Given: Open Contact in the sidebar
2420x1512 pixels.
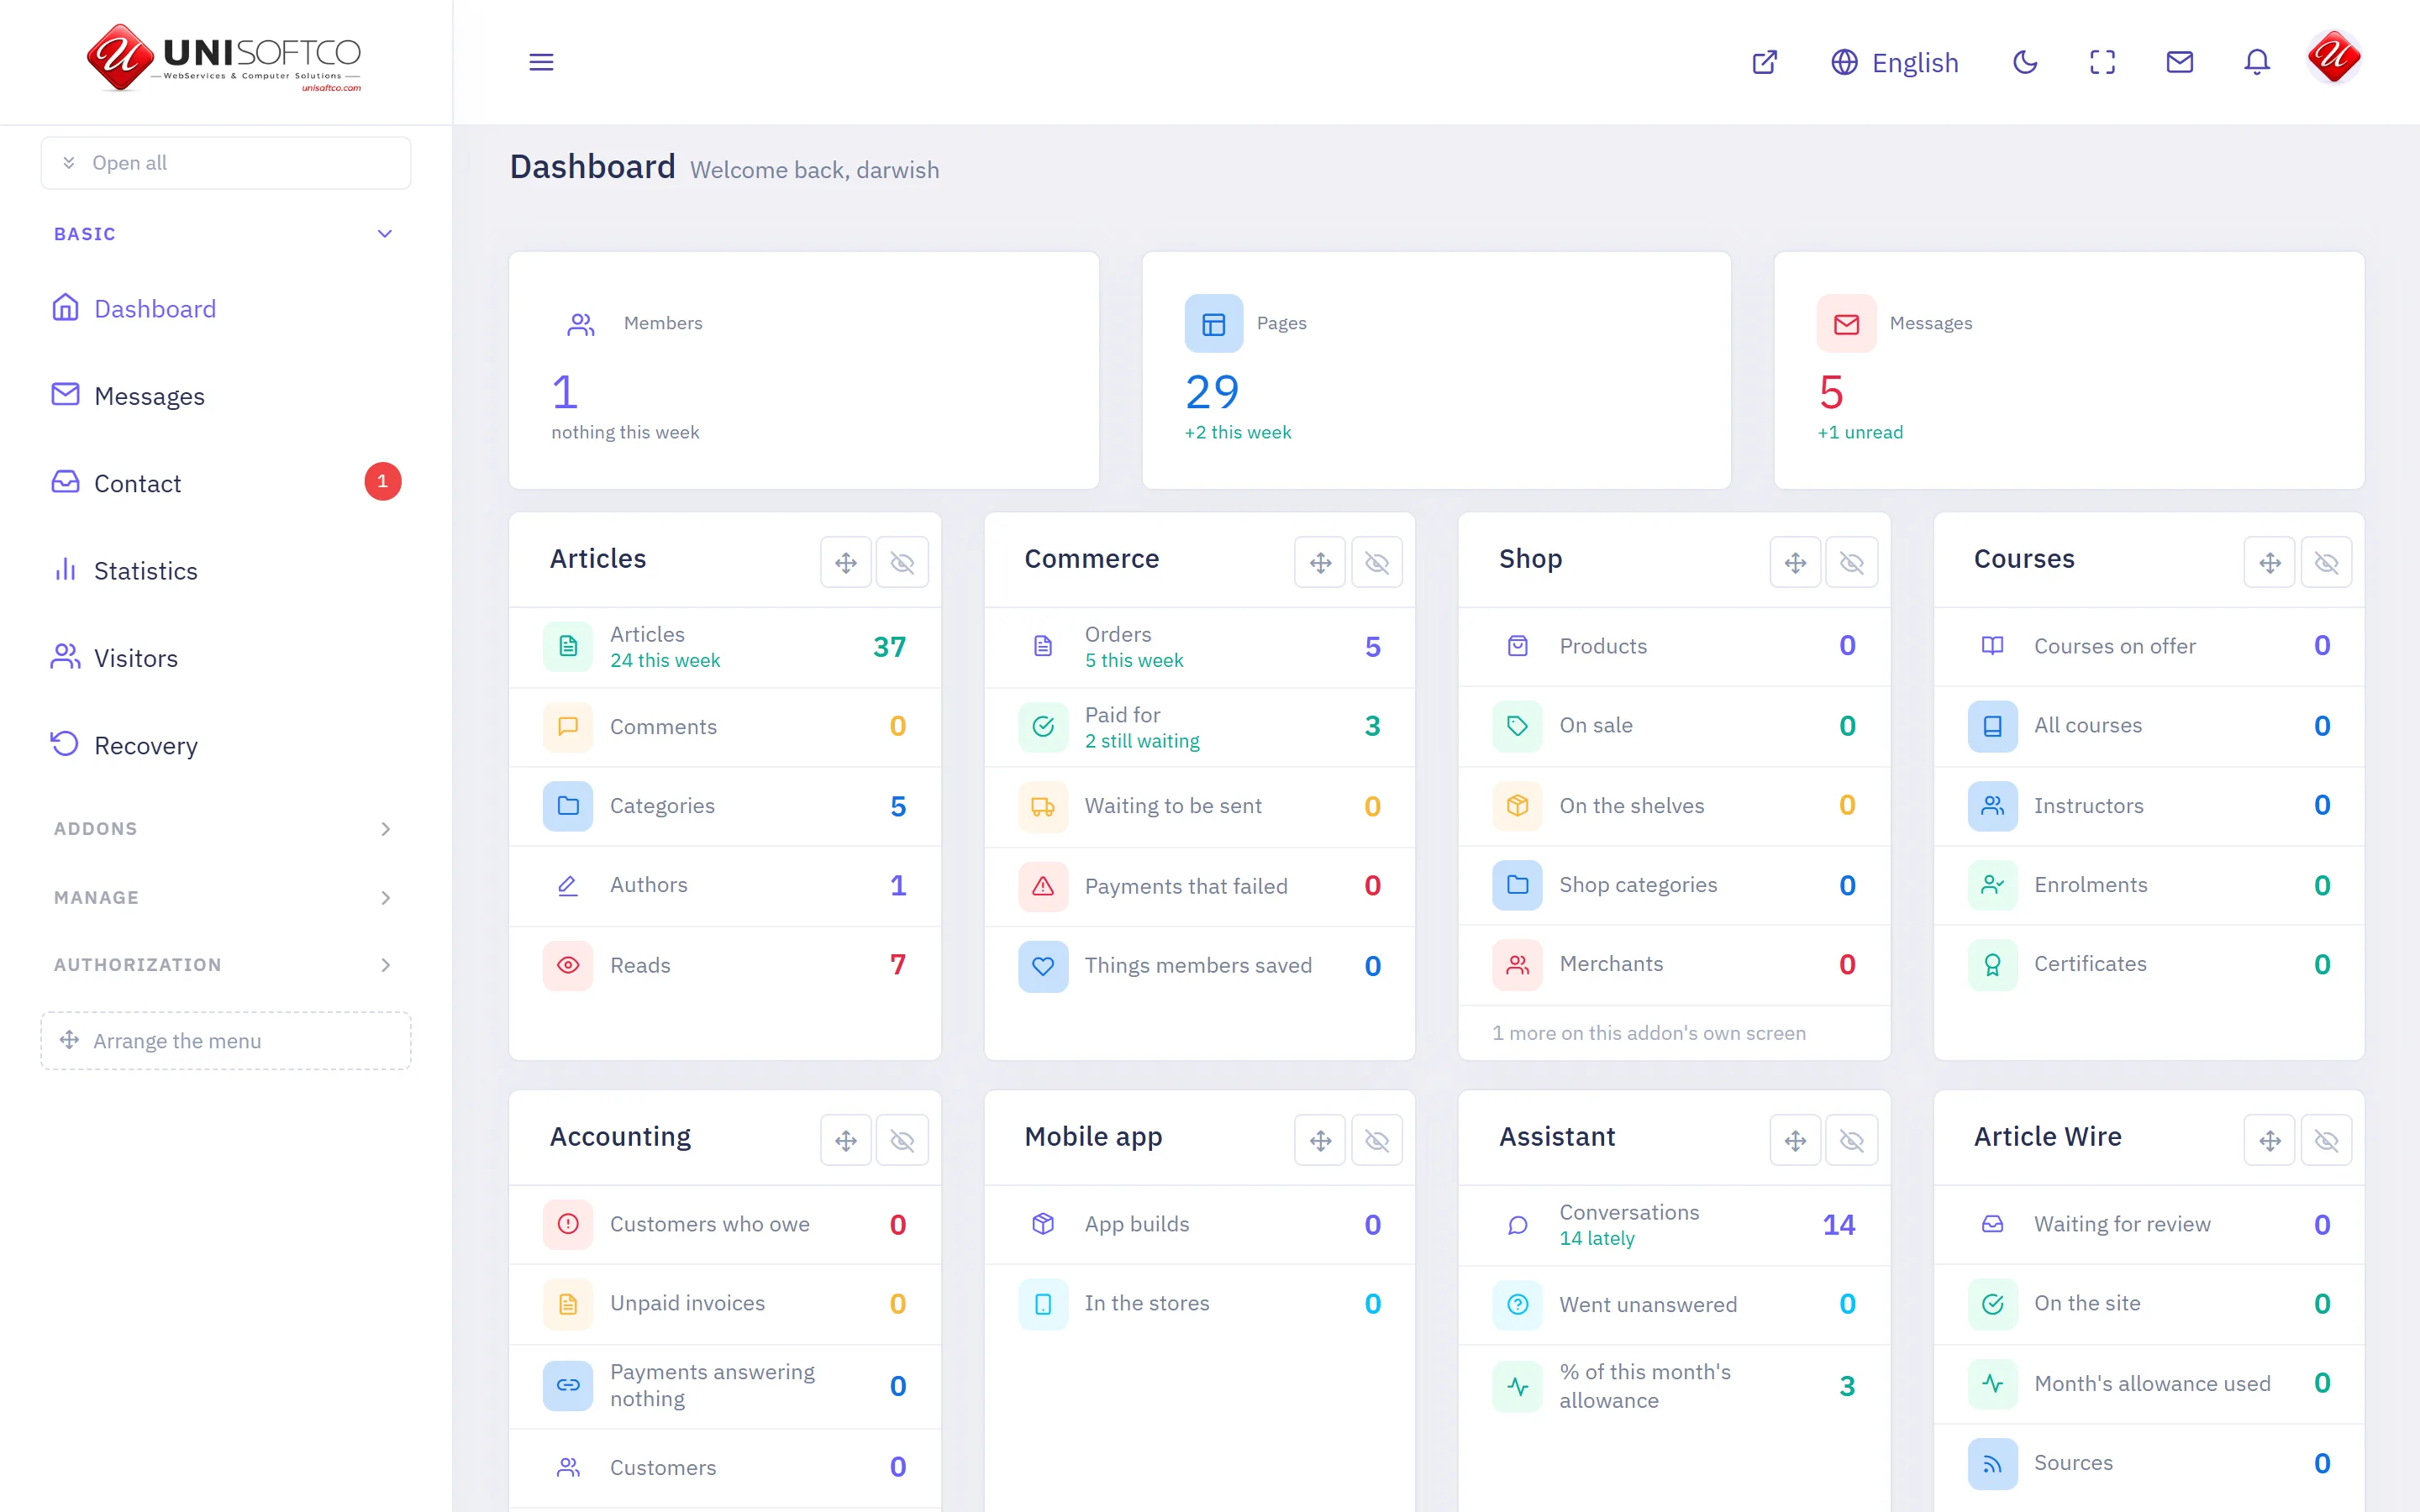Looking at the screenshot, I should coord(226,484).
